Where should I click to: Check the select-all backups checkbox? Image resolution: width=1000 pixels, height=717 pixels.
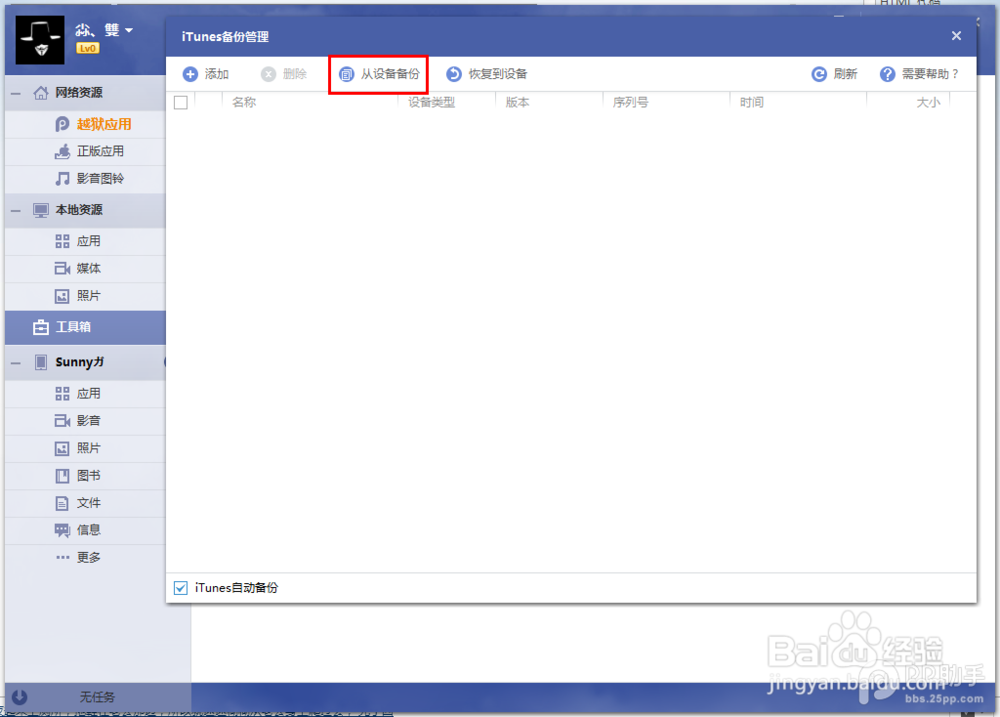coord(180,101)
